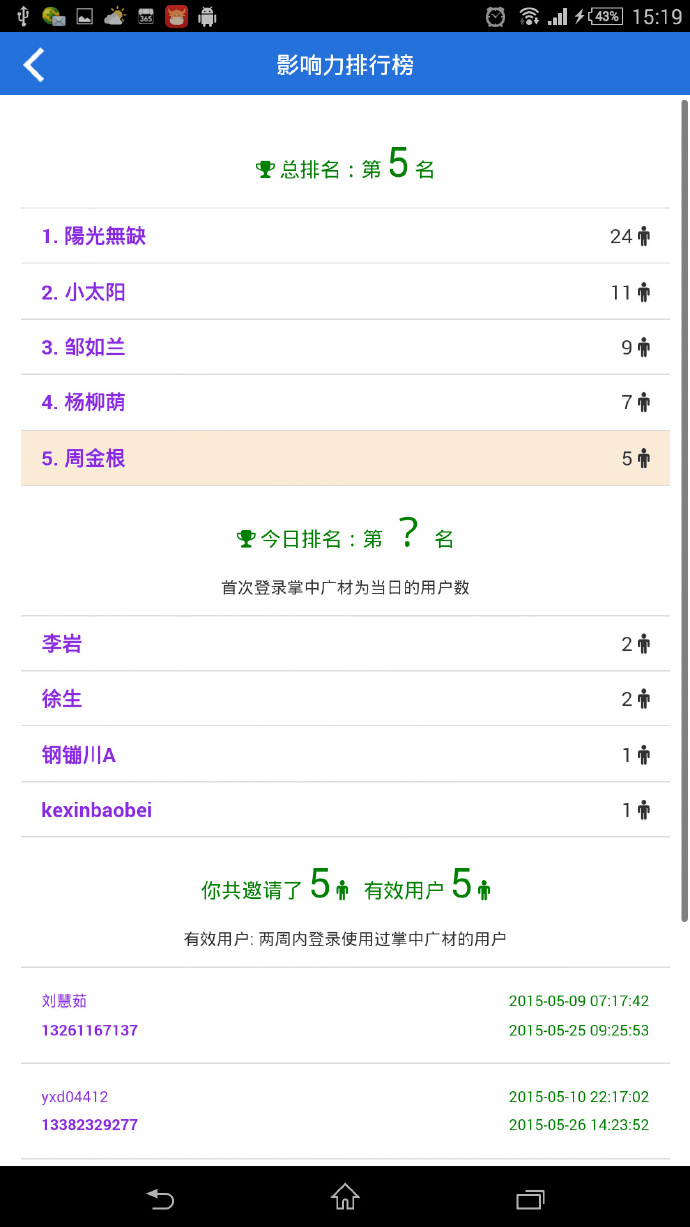Tap person icon next to 陽光無缺's count
Screen dimensions: 690x1227
(x=644, y=237)
